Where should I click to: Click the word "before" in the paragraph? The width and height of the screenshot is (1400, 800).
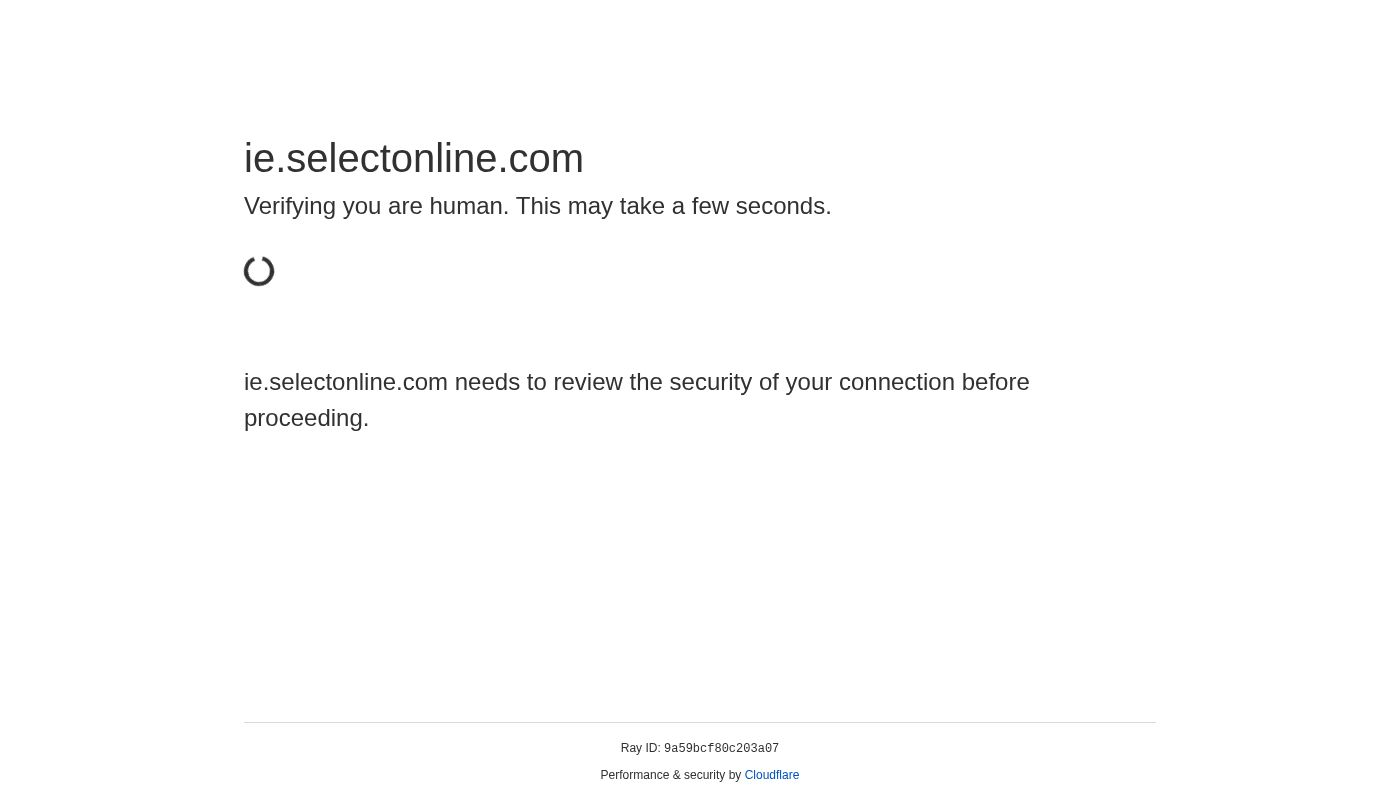[x=995, y=382]
